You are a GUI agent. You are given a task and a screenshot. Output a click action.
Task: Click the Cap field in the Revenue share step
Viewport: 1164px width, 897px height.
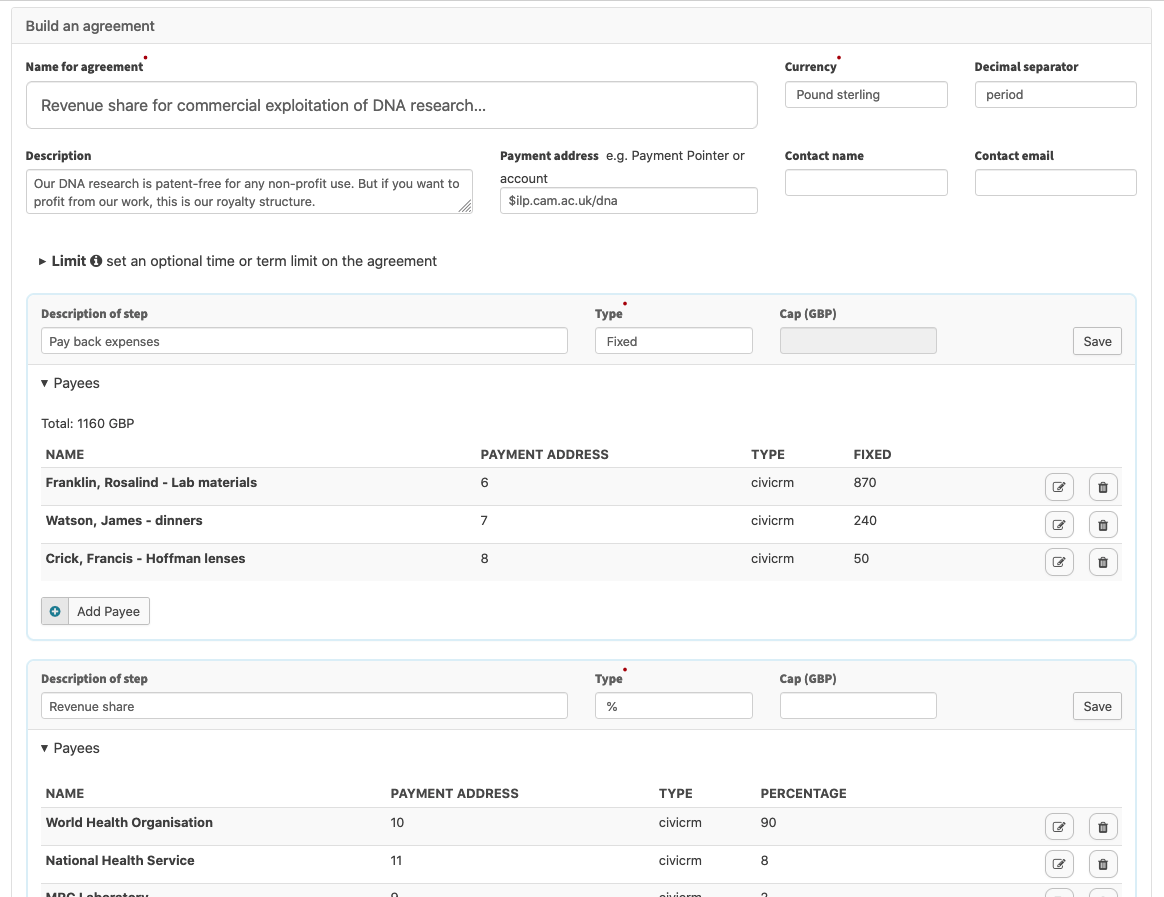857,705
